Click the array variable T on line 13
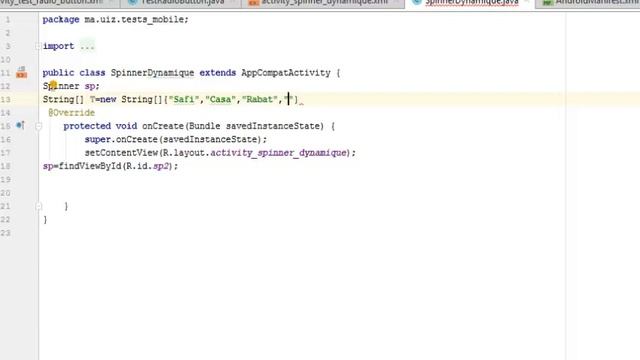 [92, 100]
